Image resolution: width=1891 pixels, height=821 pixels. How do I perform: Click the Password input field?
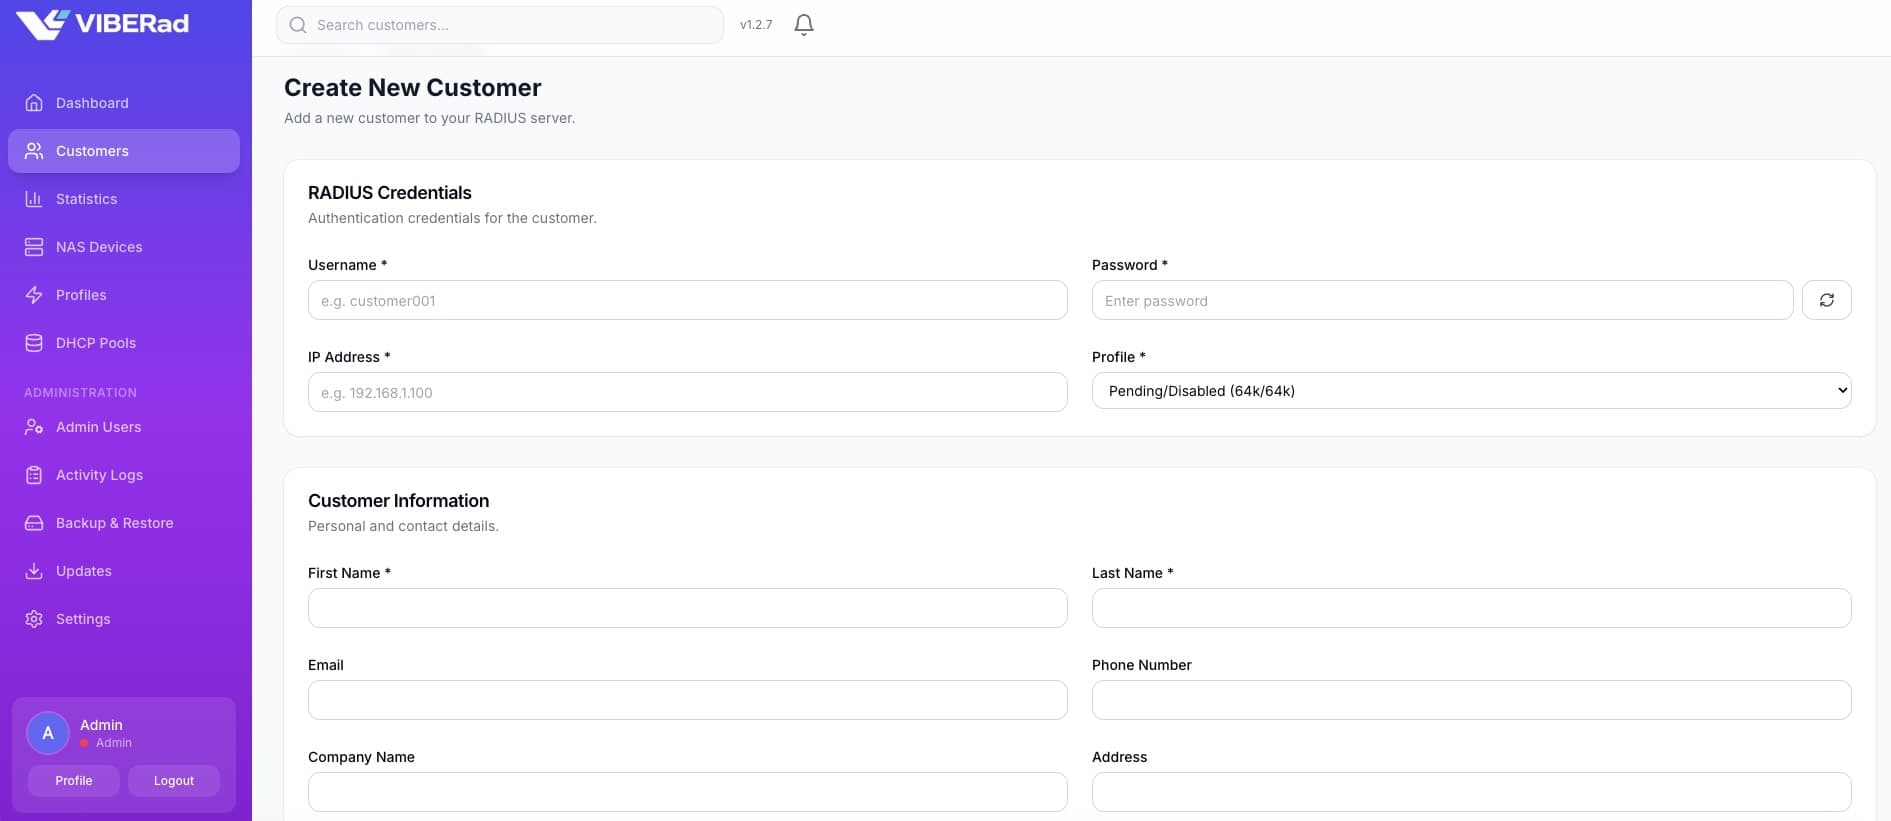(x=1442, y=300)
